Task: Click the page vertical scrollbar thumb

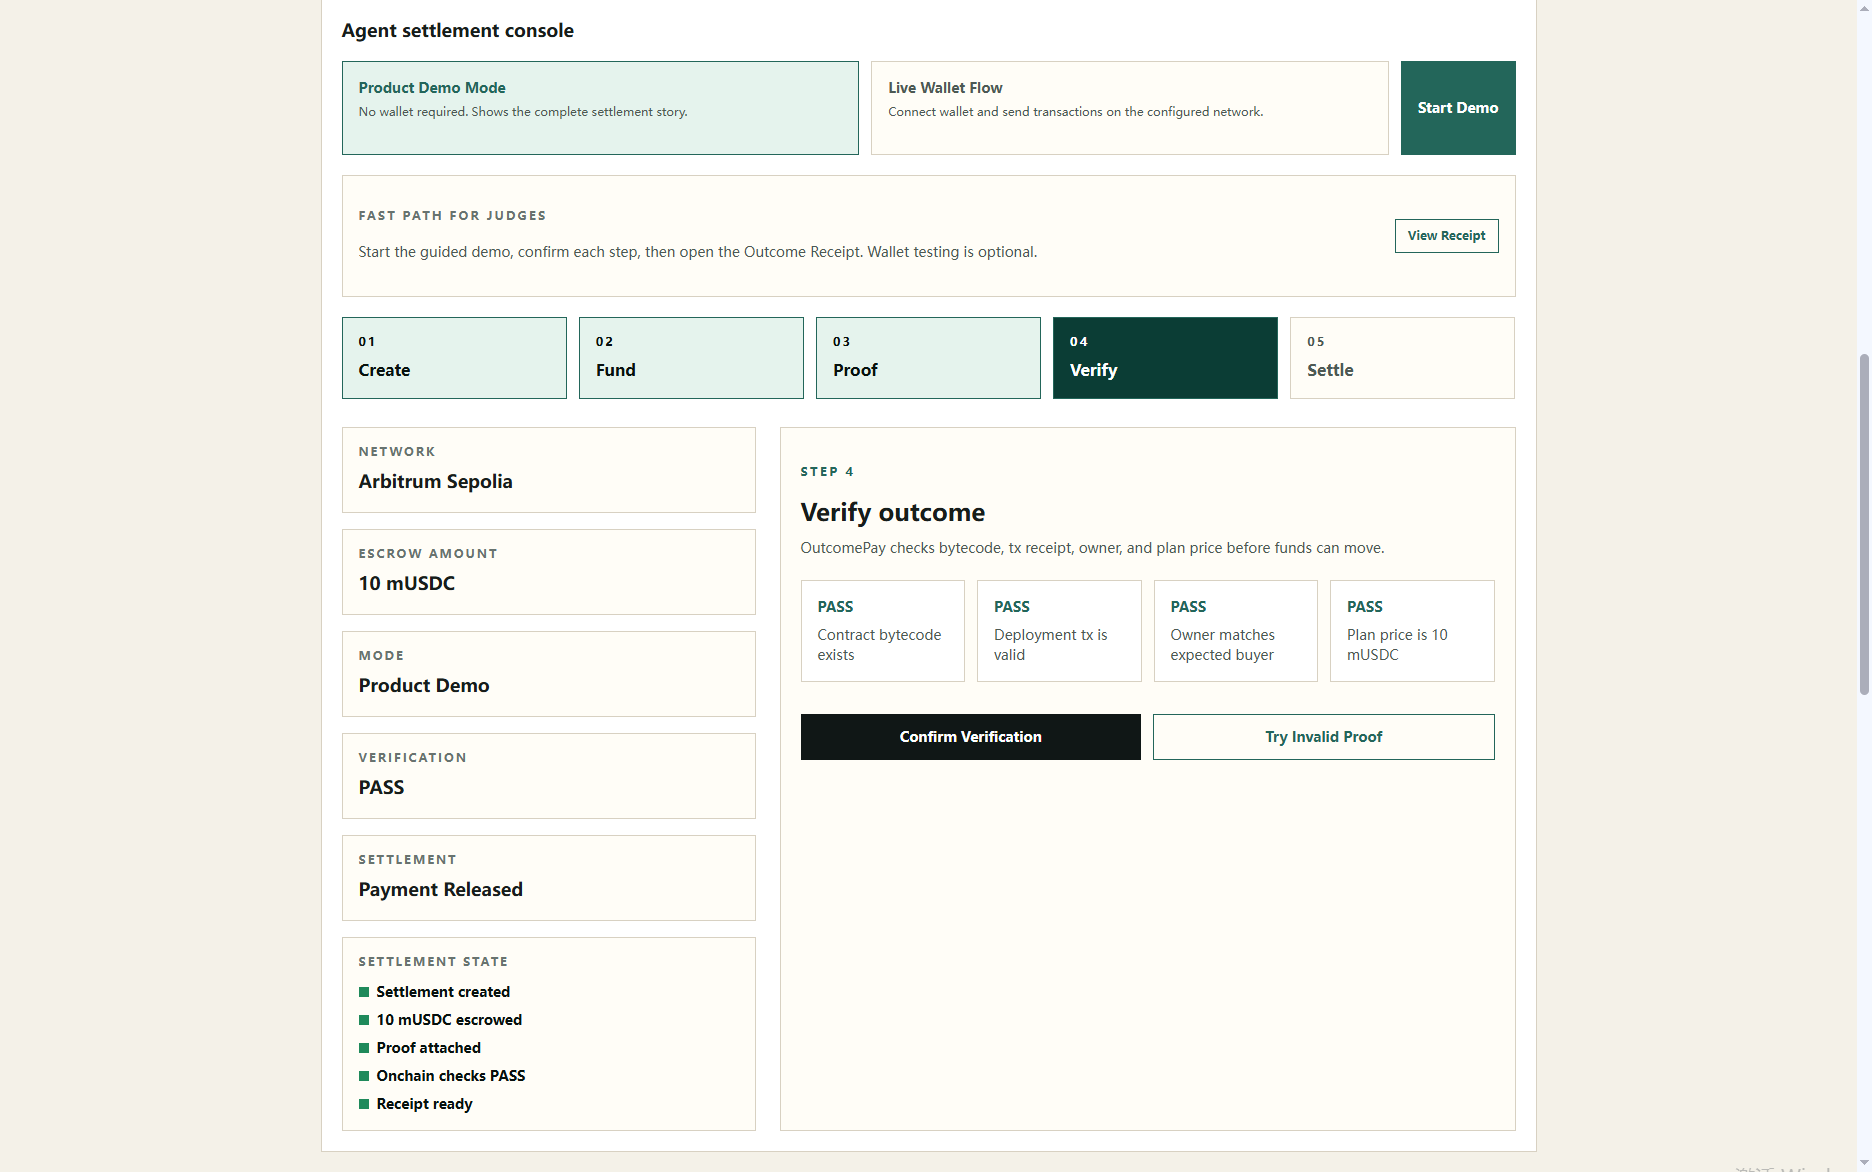Action: tap(1864, 524)
